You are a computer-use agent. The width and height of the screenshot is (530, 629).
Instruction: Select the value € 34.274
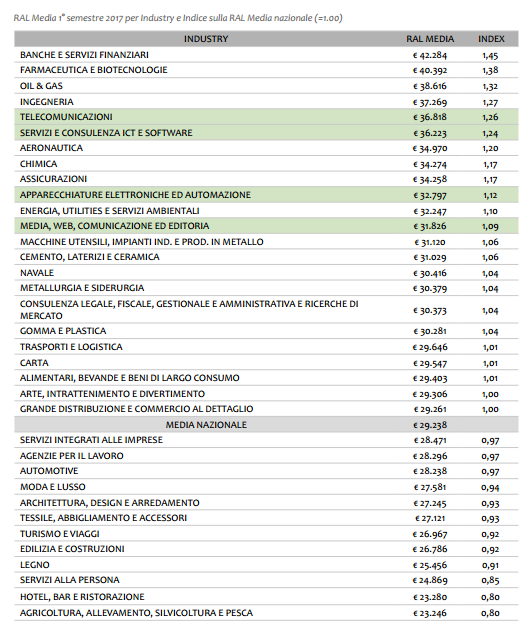coord(430,164)
